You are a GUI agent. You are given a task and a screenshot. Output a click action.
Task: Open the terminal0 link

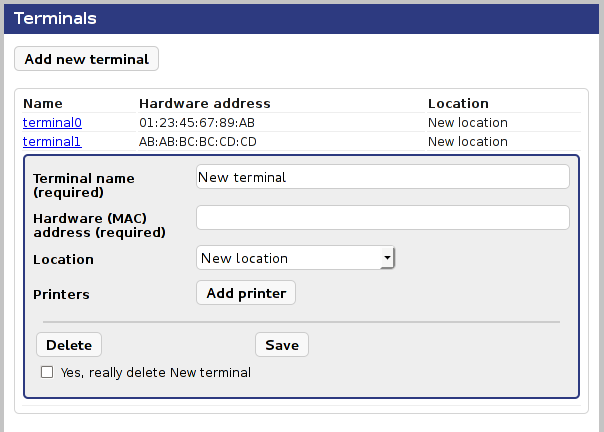pos(52,123)
